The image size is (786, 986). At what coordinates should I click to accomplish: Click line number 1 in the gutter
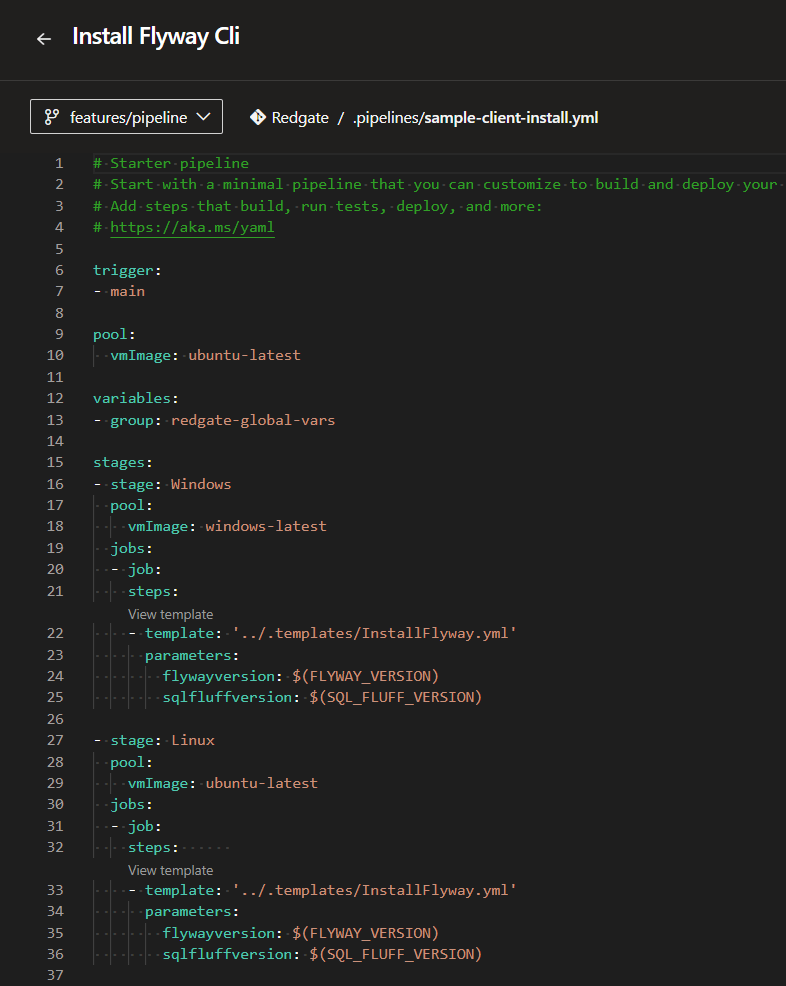tap(58, 162)
